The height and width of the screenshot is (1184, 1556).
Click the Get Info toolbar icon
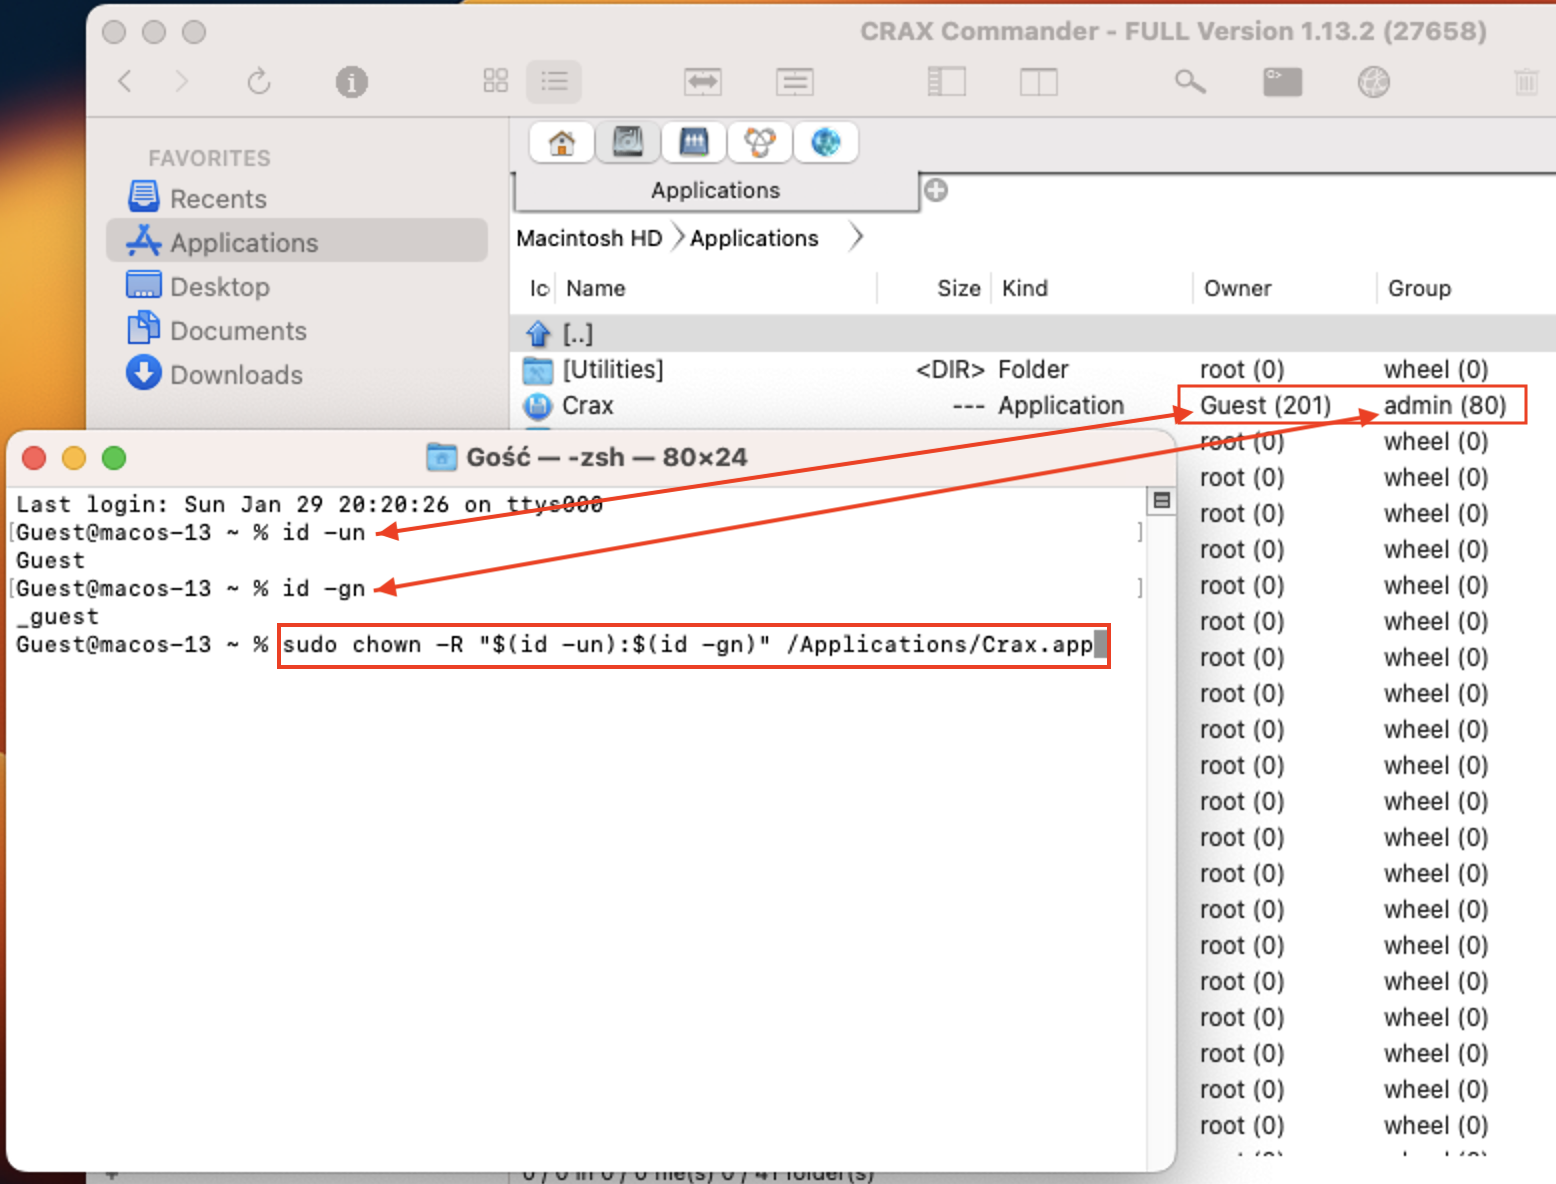[x=351, y=82]
